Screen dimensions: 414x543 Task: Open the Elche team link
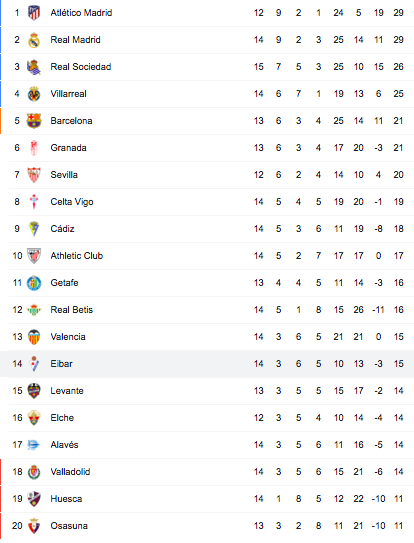click(x=62, y=418)
